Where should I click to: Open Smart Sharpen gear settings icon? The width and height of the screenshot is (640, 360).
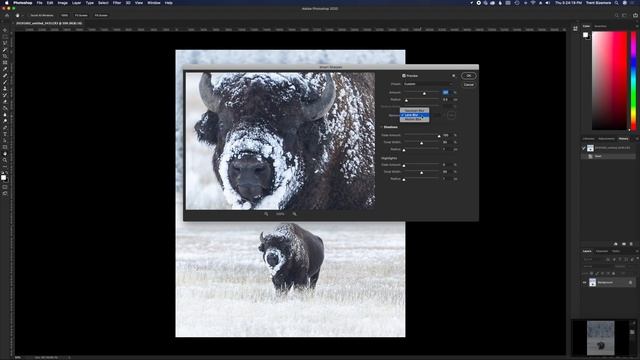click(453, 76)
